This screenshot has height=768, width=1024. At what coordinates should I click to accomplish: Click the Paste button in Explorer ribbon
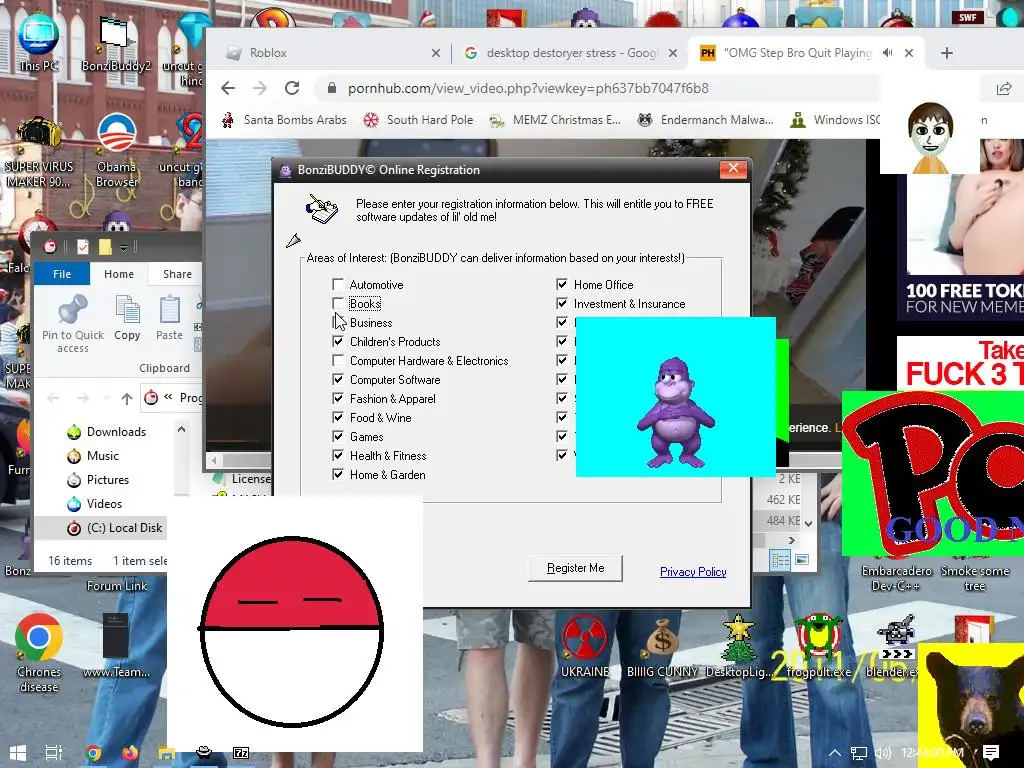[x=169, y=318]
